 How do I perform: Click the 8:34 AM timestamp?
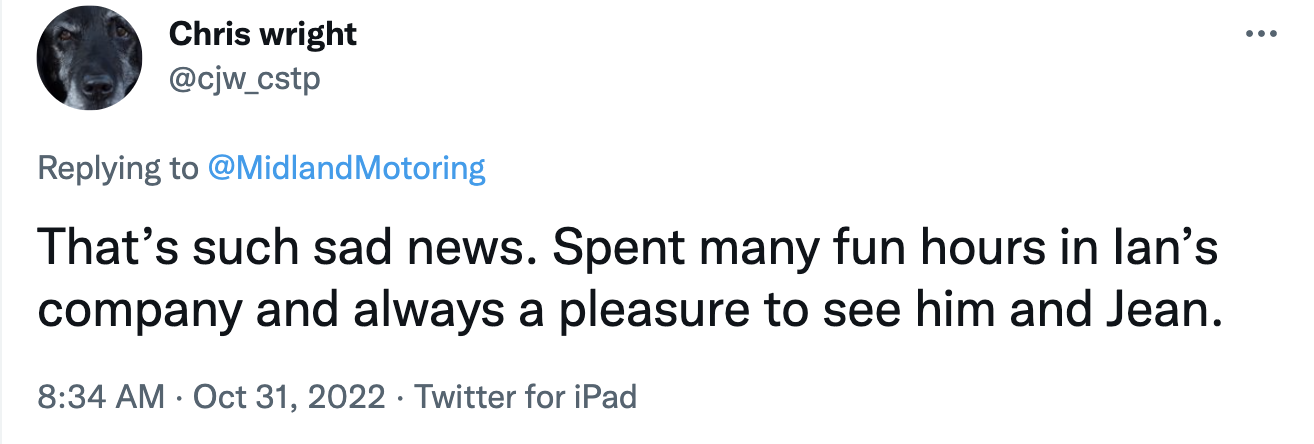(100, 397)
